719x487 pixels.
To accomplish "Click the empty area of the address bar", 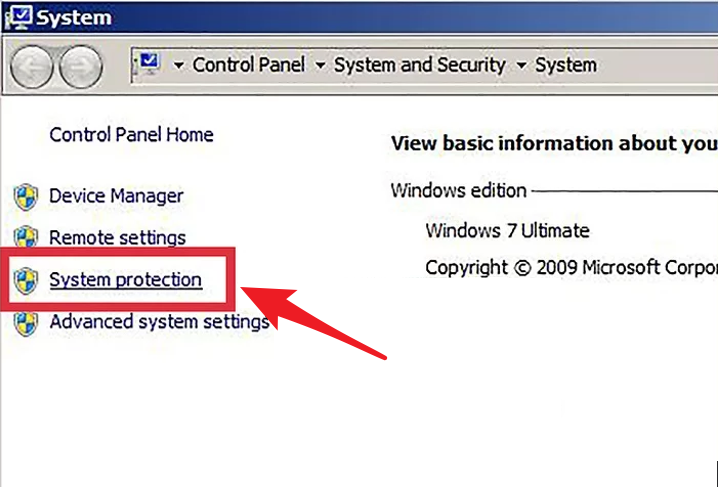I will [x=656, y=65].
